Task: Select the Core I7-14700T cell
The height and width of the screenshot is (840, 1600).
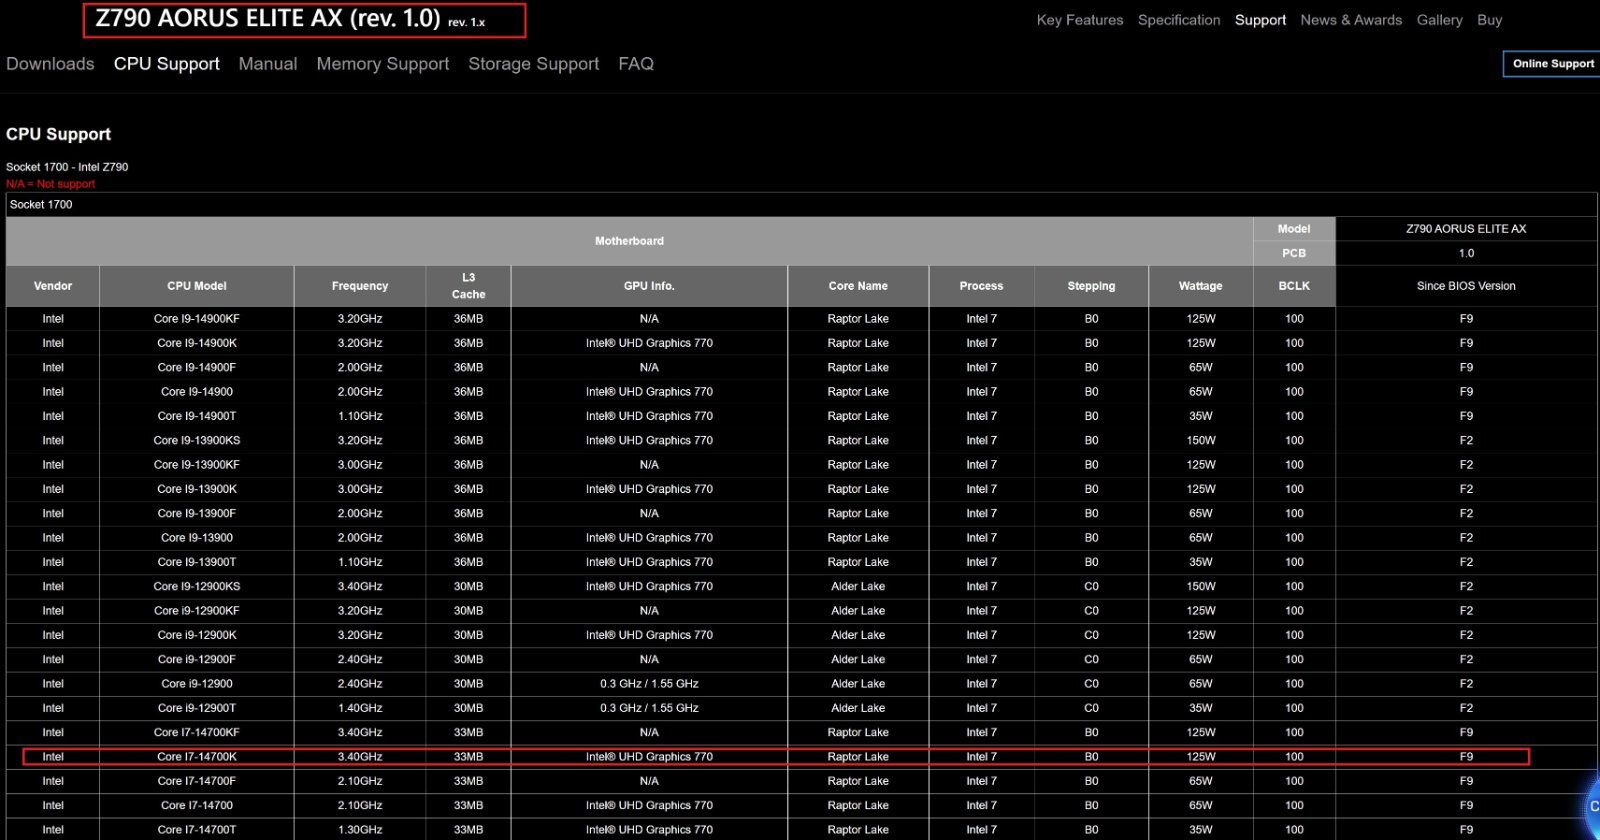Action: (197, 830)
